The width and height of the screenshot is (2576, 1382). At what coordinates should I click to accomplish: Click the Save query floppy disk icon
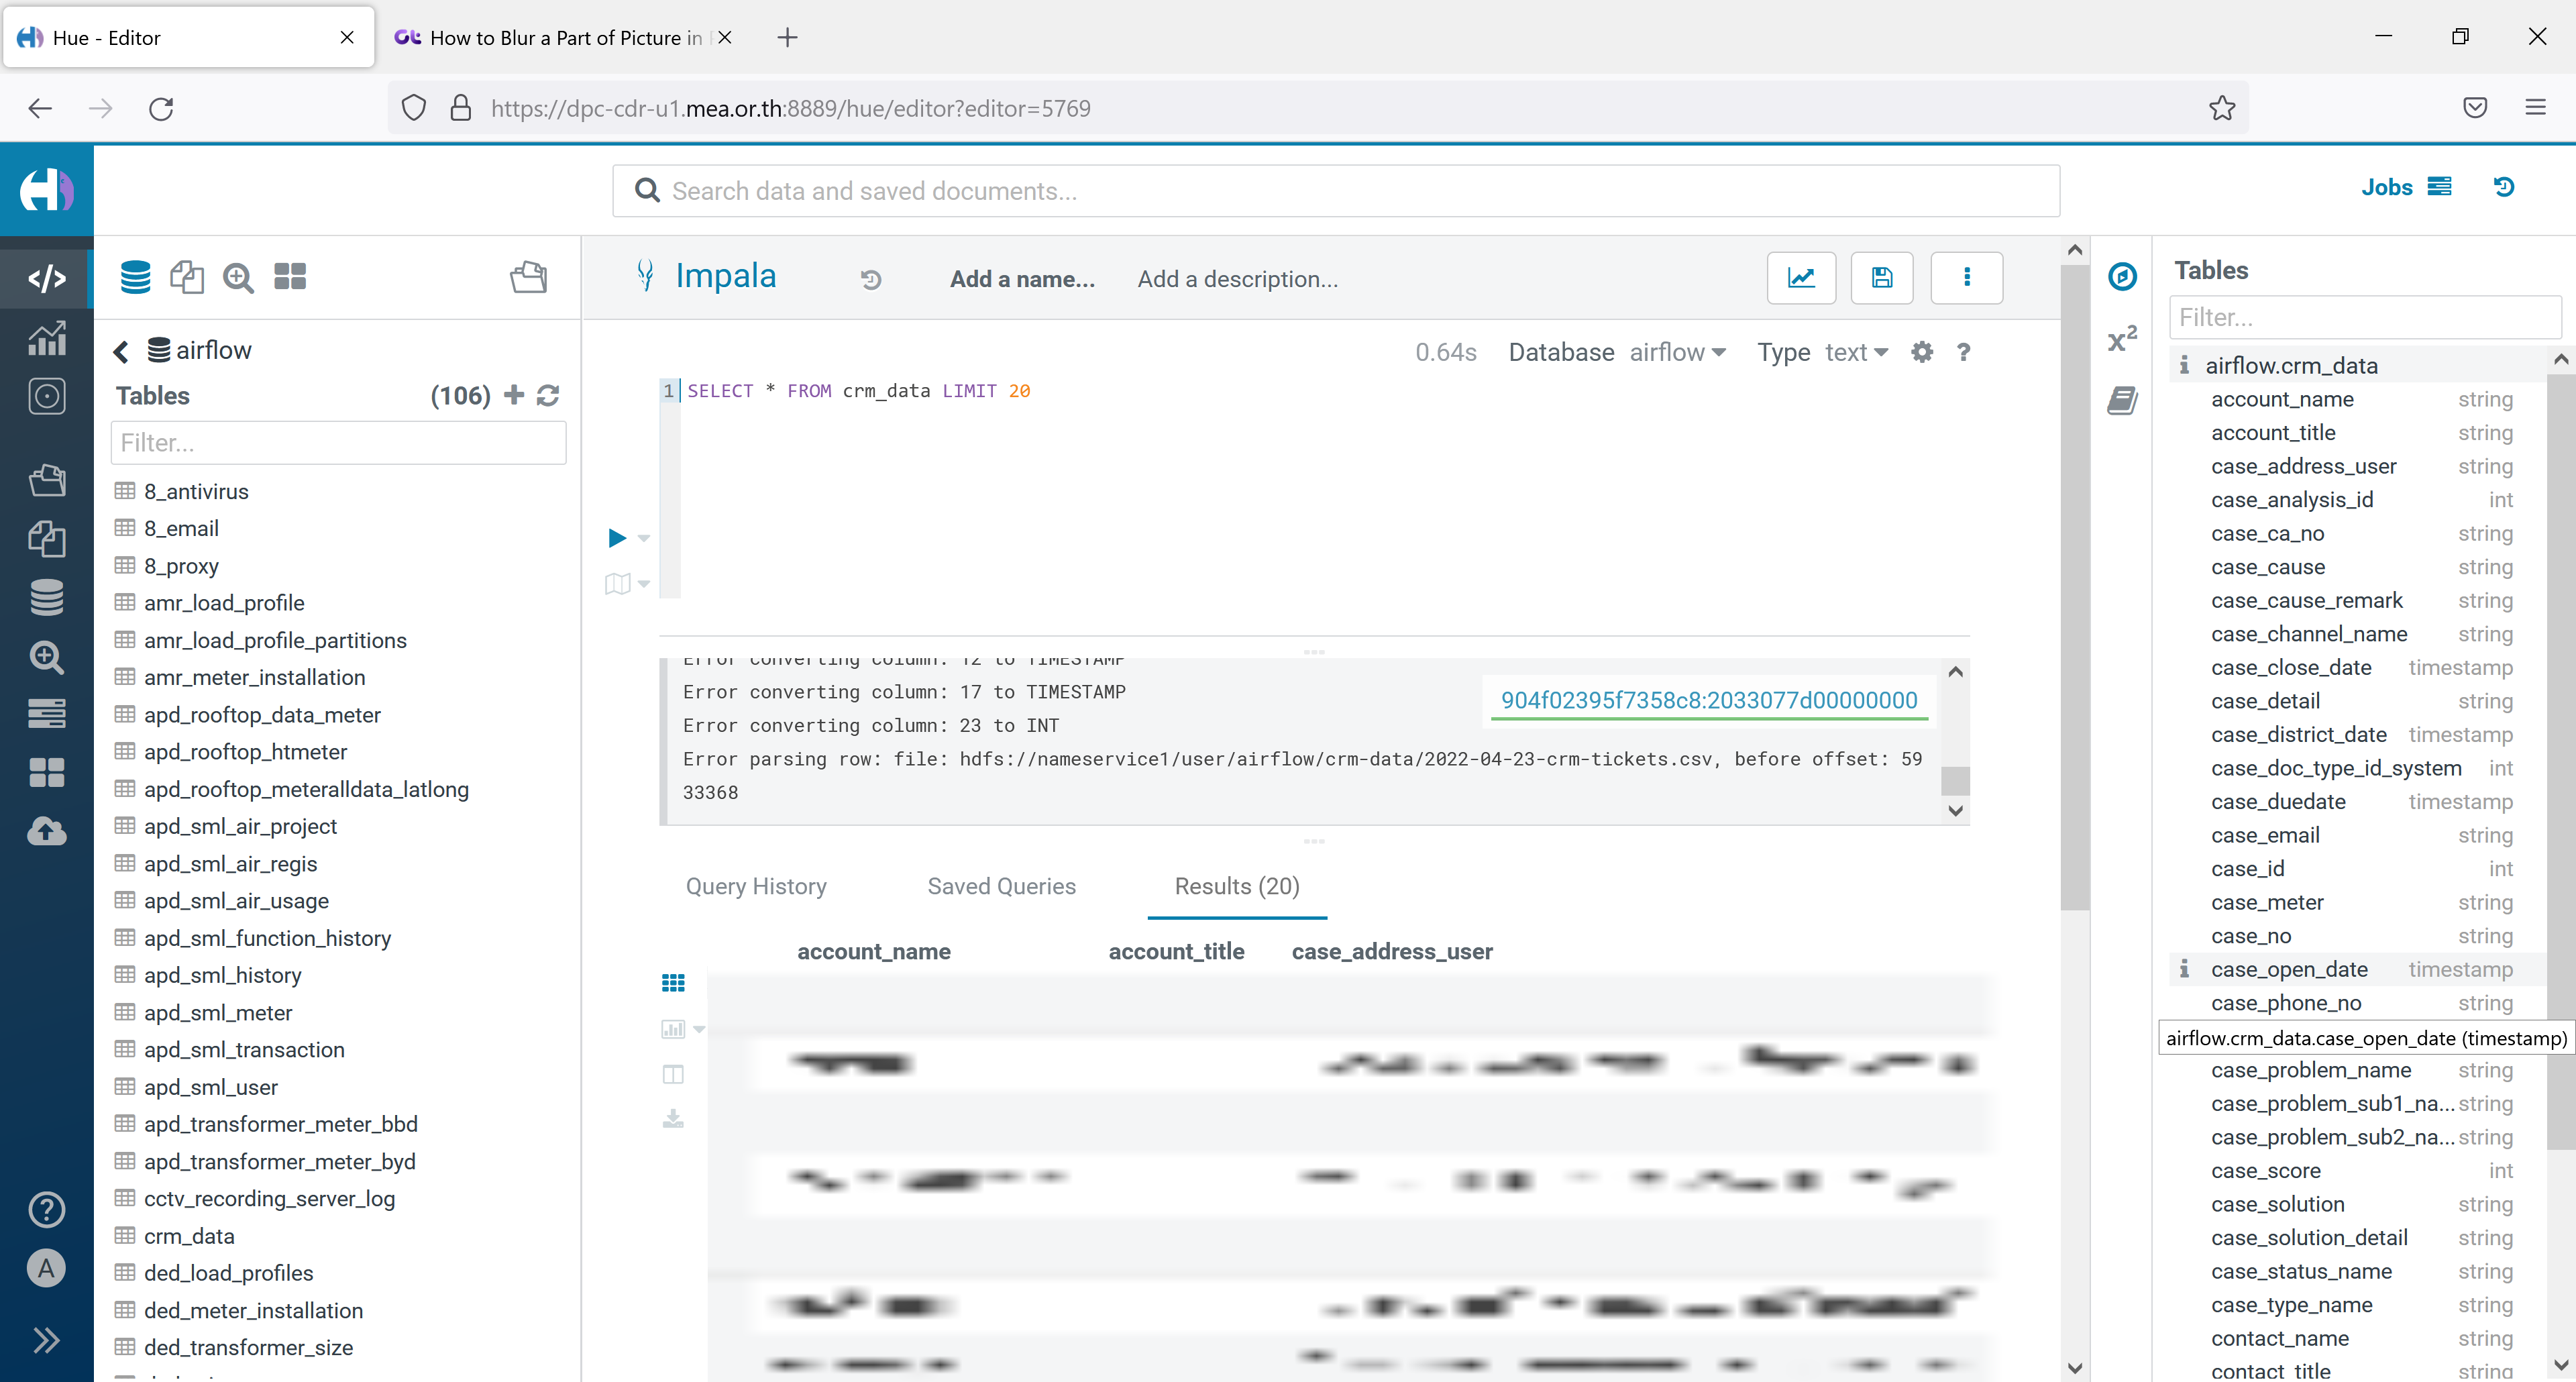pyautogui.click(x=1881, y=278)
